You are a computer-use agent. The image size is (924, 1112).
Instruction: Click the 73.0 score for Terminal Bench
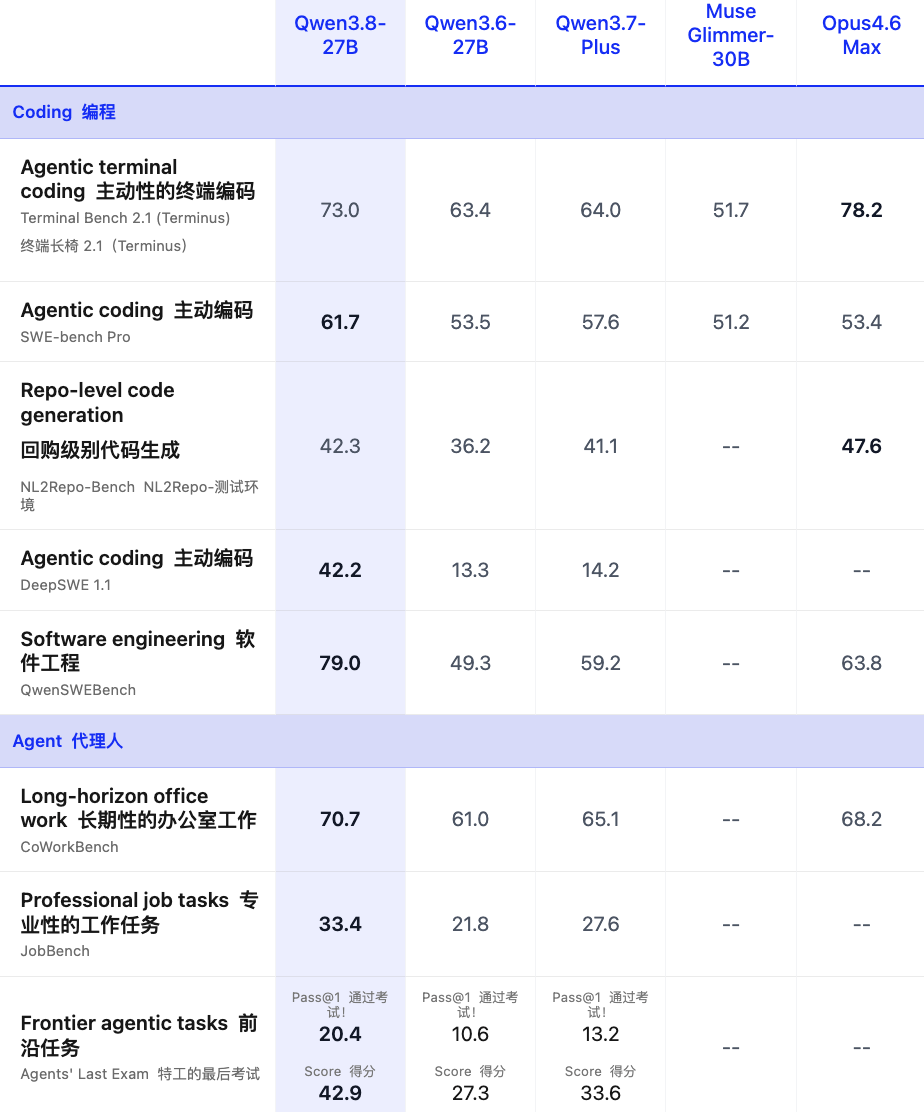point(340,210)
